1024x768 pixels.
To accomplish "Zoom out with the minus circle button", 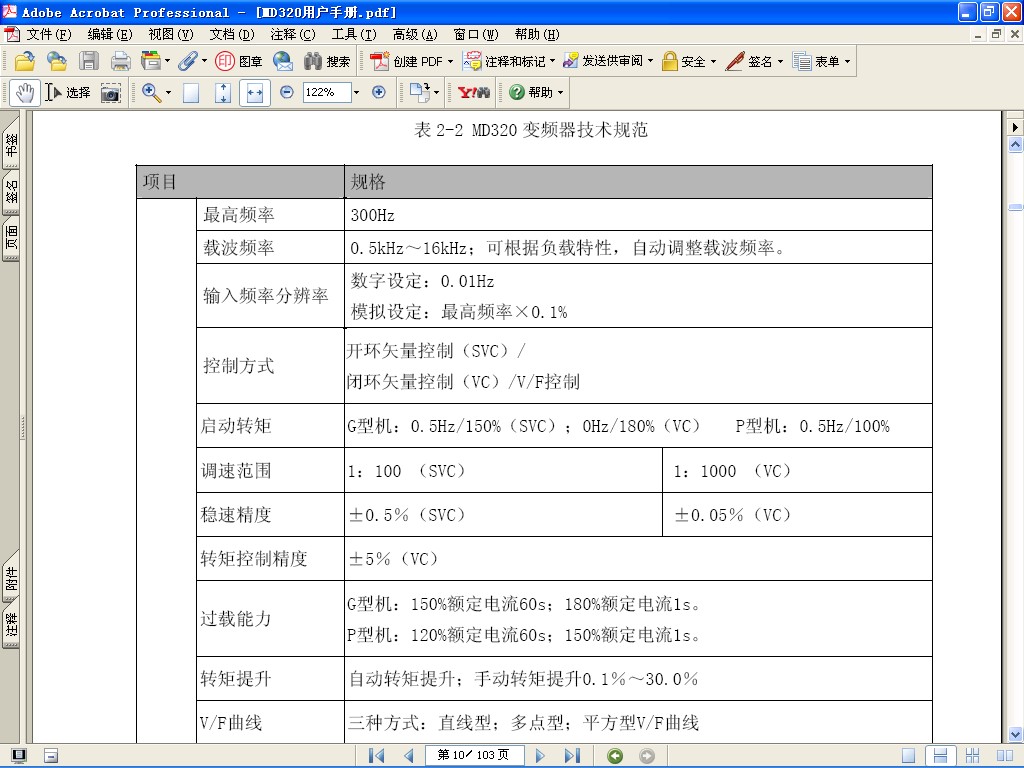I will click(287, 92).
